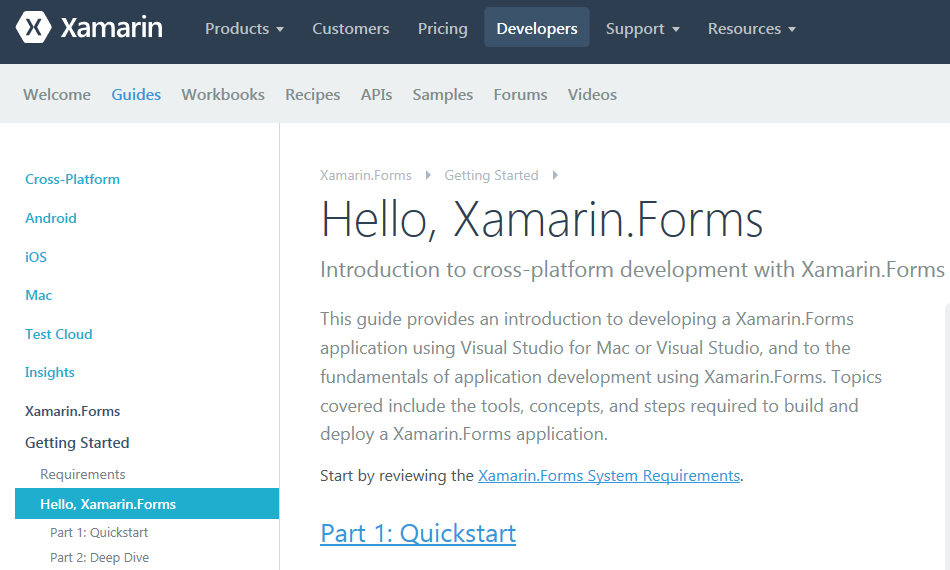Open the Pricing page
The height and width of the screenshot is (570, 950).
click(x=442, y=29)
